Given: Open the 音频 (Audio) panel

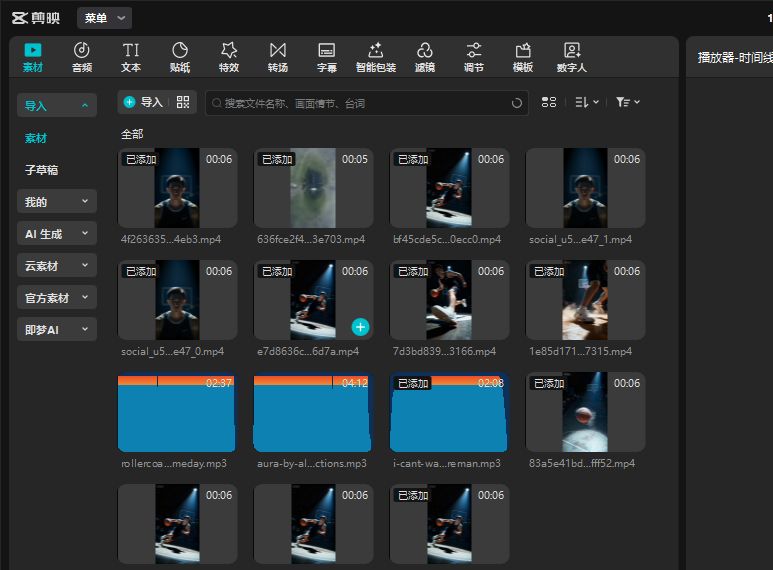Looking at the screenshot, I should click(x=82, y=57).
